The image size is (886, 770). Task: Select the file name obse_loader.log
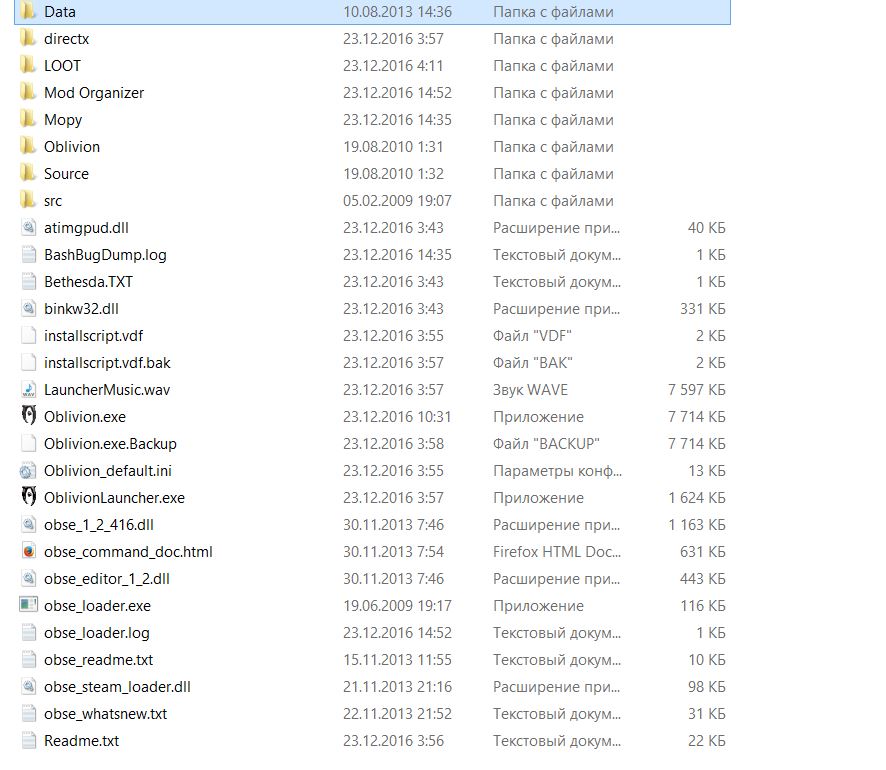click(x=97, y=633)
